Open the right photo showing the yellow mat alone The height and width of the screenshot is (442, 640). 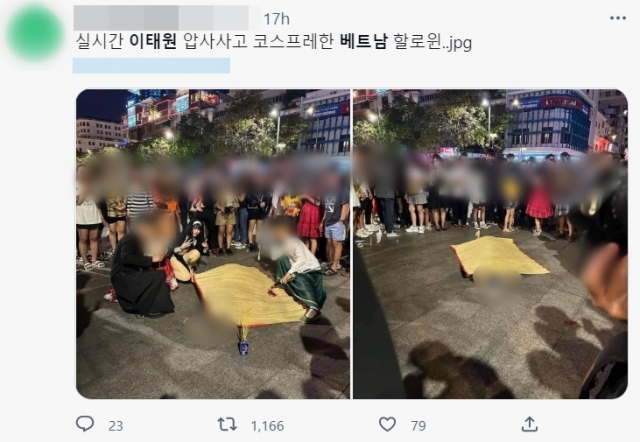(490, 244)
